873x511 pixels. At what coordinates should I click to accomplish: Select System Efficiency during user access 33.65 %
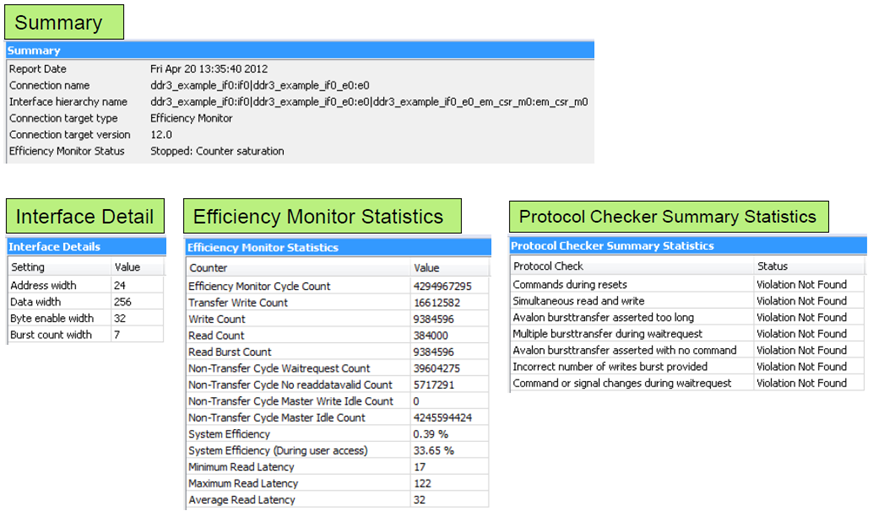(434, 450)
